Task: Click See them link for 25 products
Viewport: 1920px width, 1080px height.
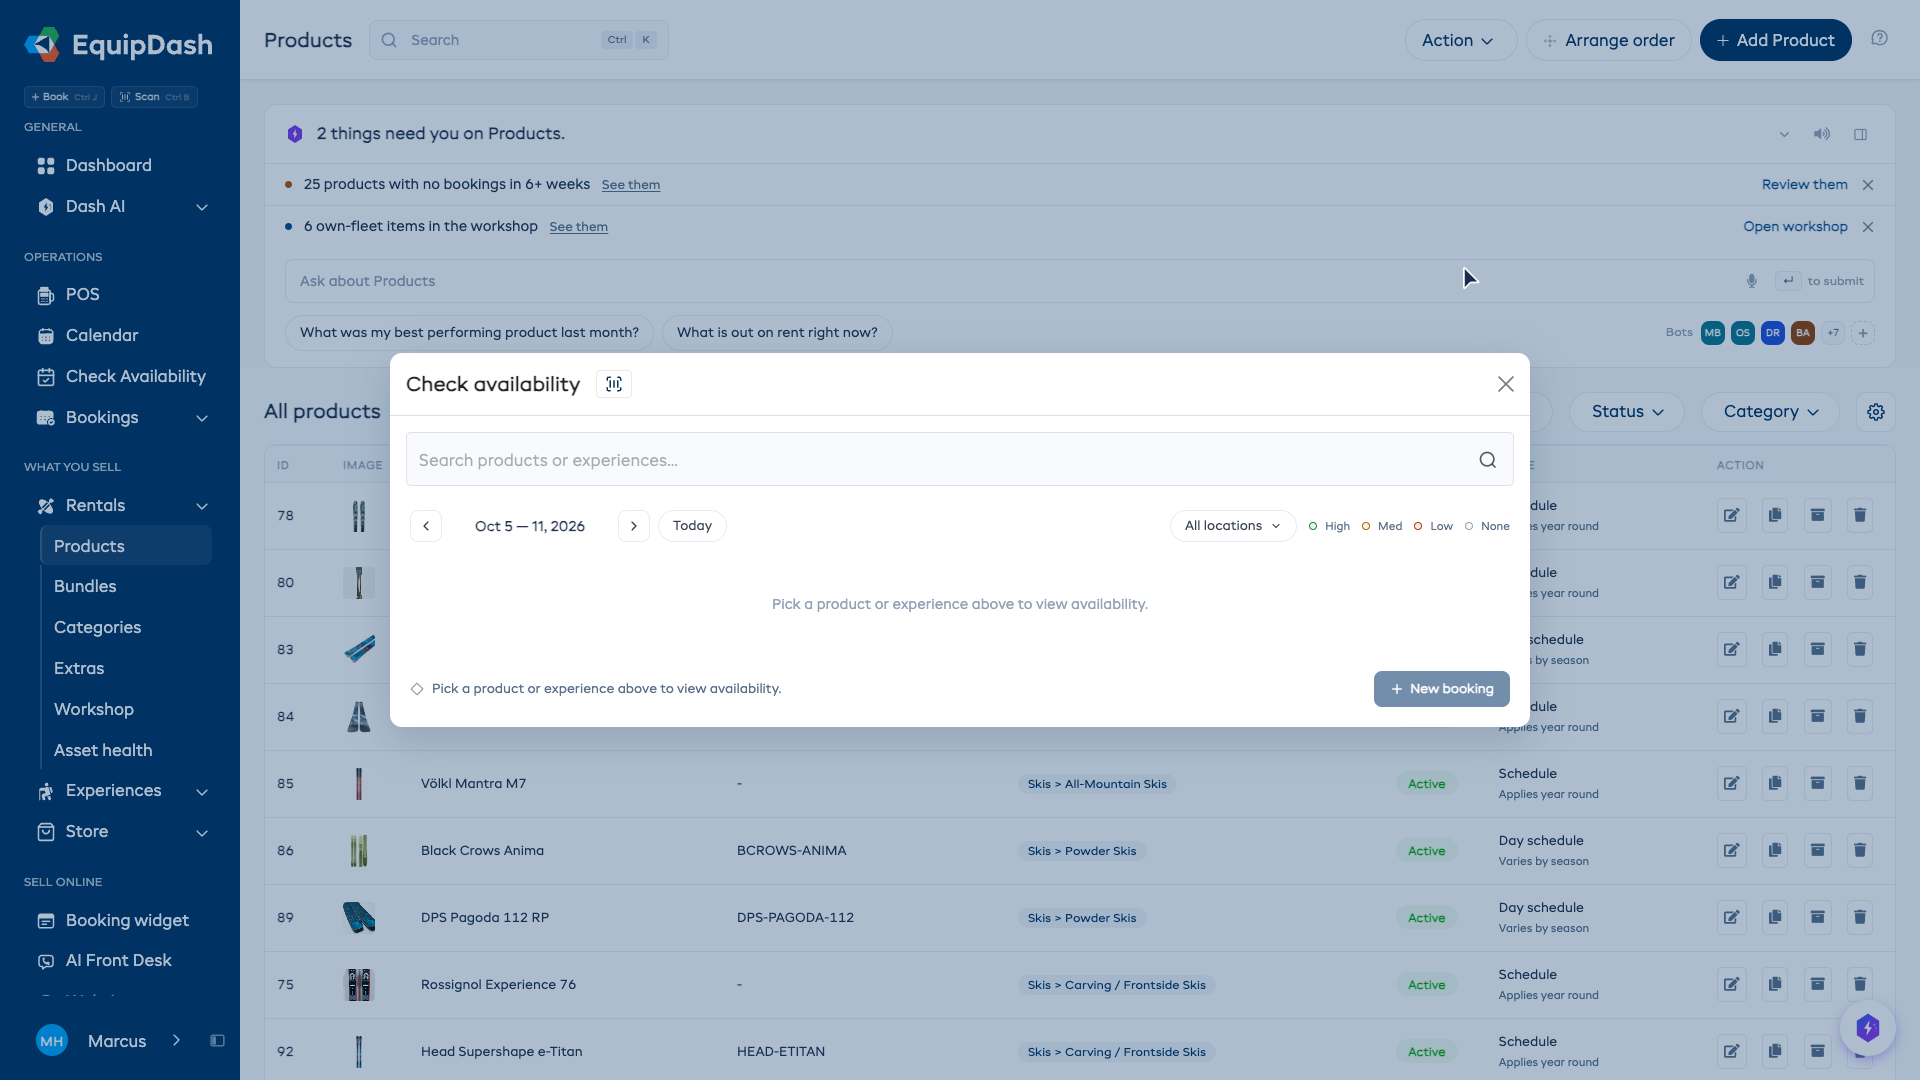Action: coord(631,185)
